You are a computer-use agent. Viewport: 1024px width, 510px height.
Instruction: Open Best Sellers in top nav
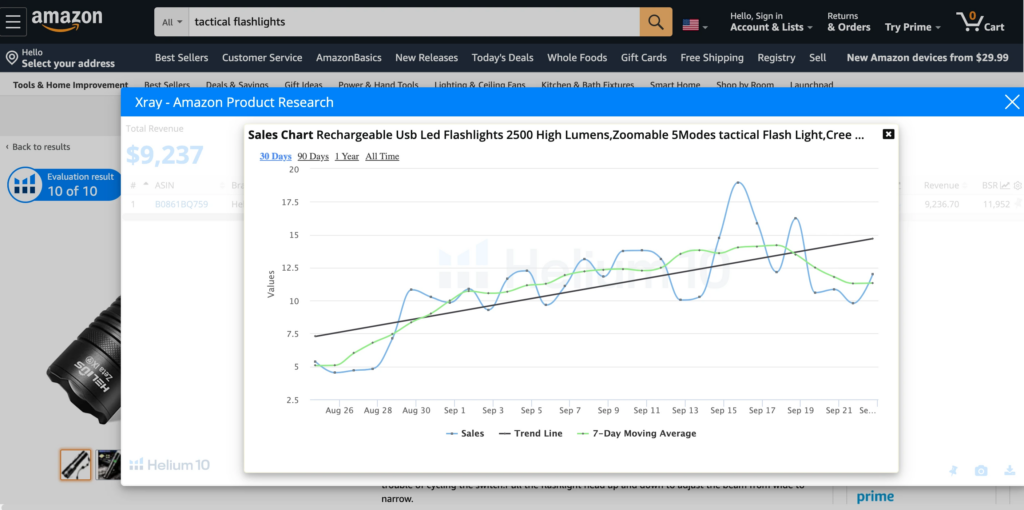coord(182,57)
